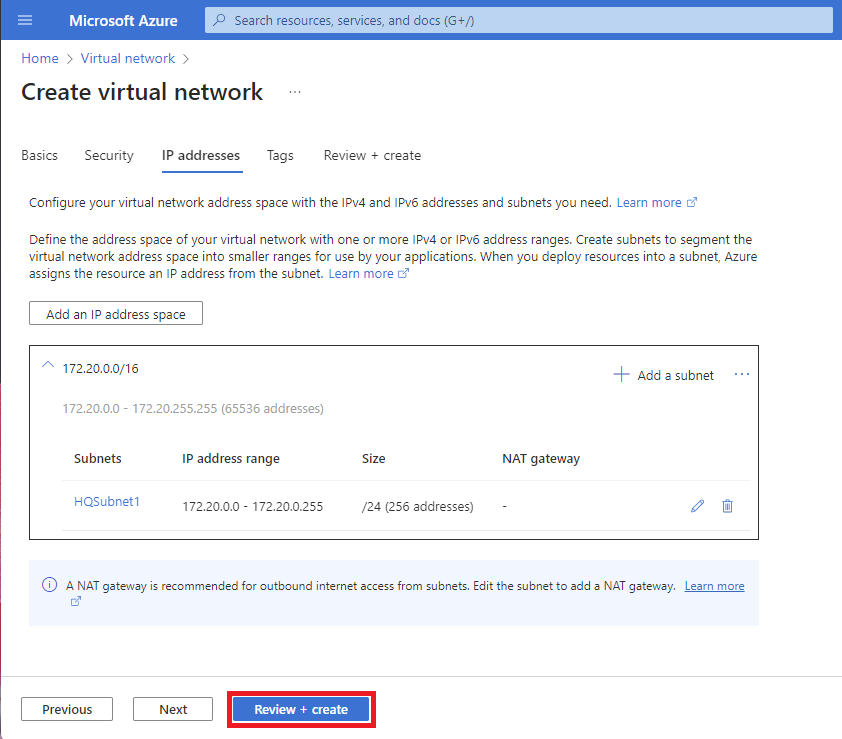Open the ellipsis beside Create virtual network title

(294, 91)
